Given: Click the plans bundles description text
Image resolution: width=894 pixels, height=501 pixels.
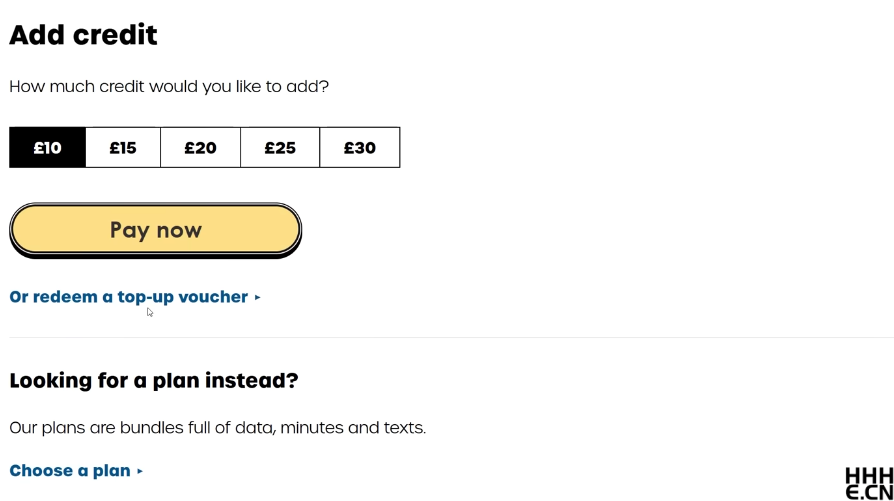Looking at the screenshot, I should pos(217,428).
